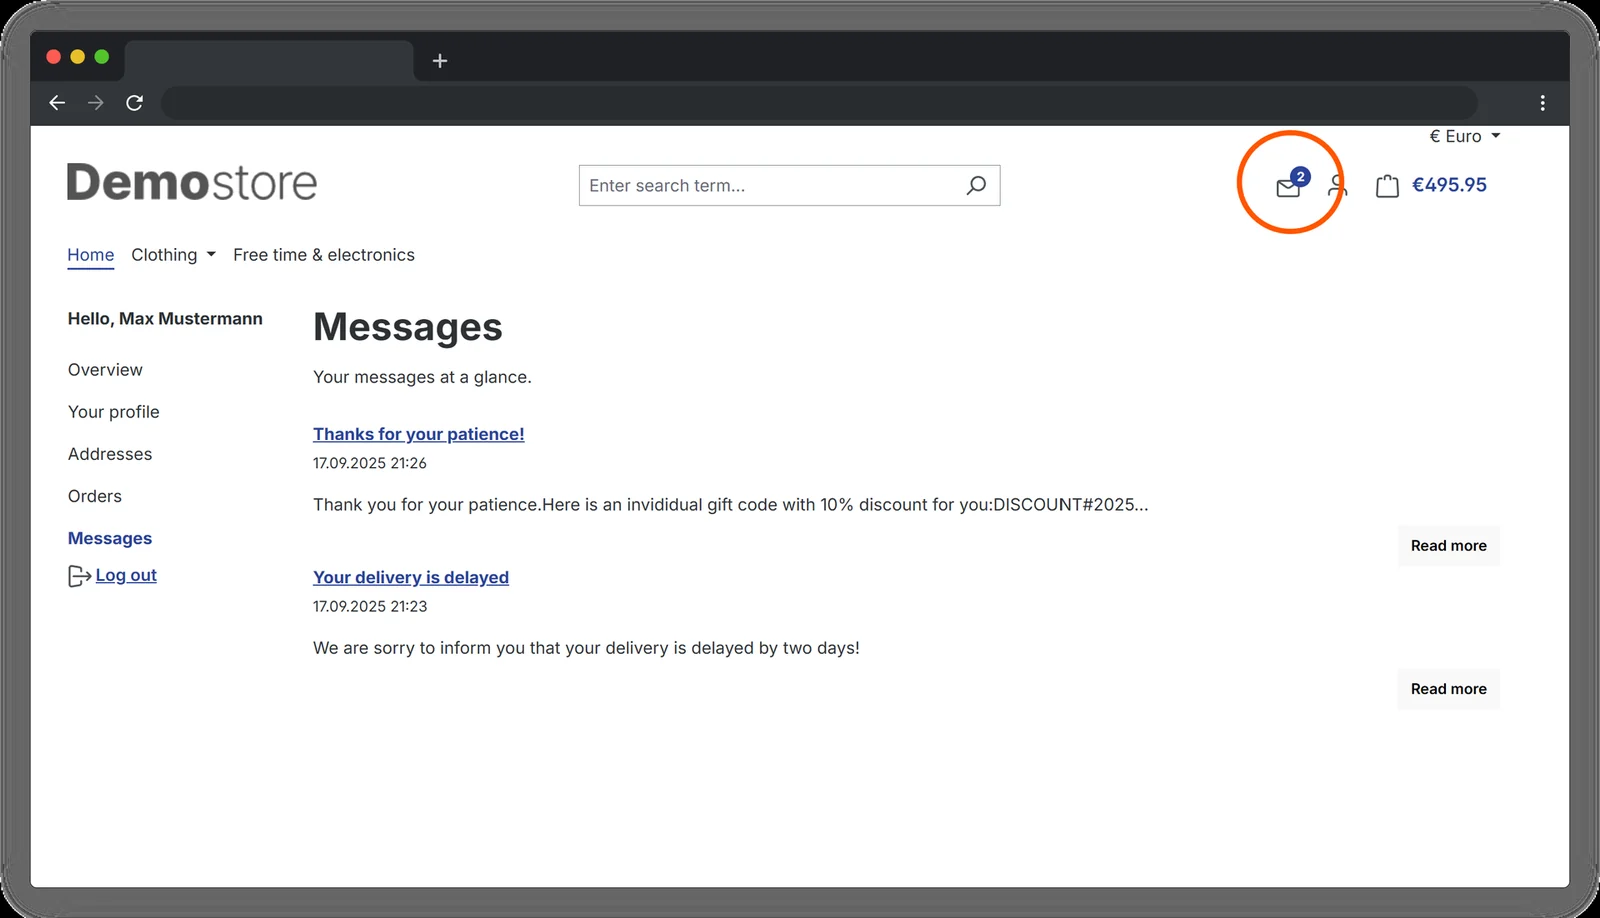Viewport: 1600px width, 918px height.
Task: Expand the Euro currency dropdown
Action: [x=1464, y=137]
